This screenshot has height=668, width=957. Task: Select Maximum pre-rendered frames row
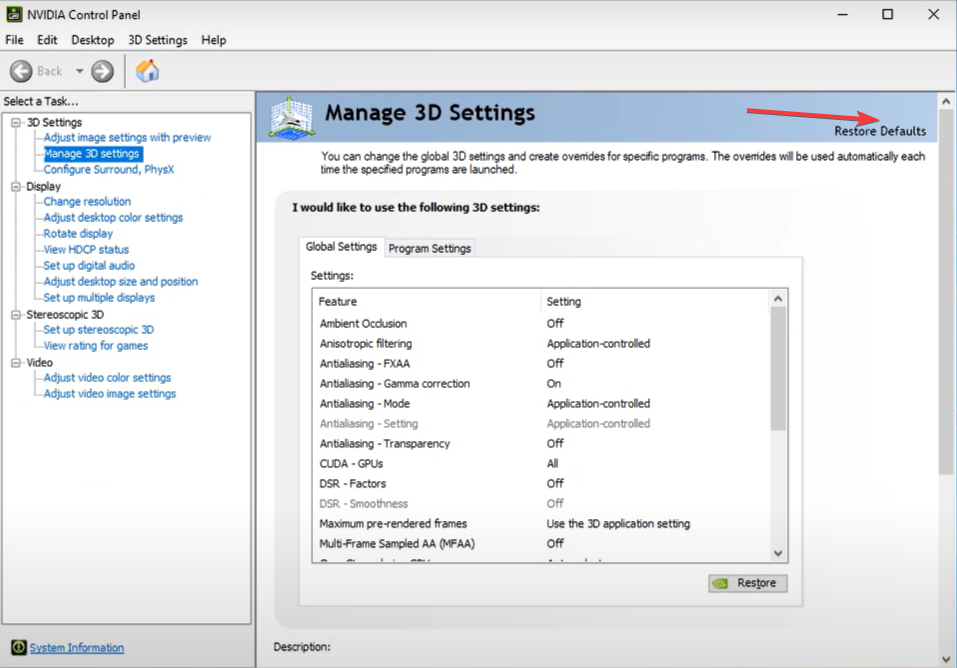tap(542, 524)
